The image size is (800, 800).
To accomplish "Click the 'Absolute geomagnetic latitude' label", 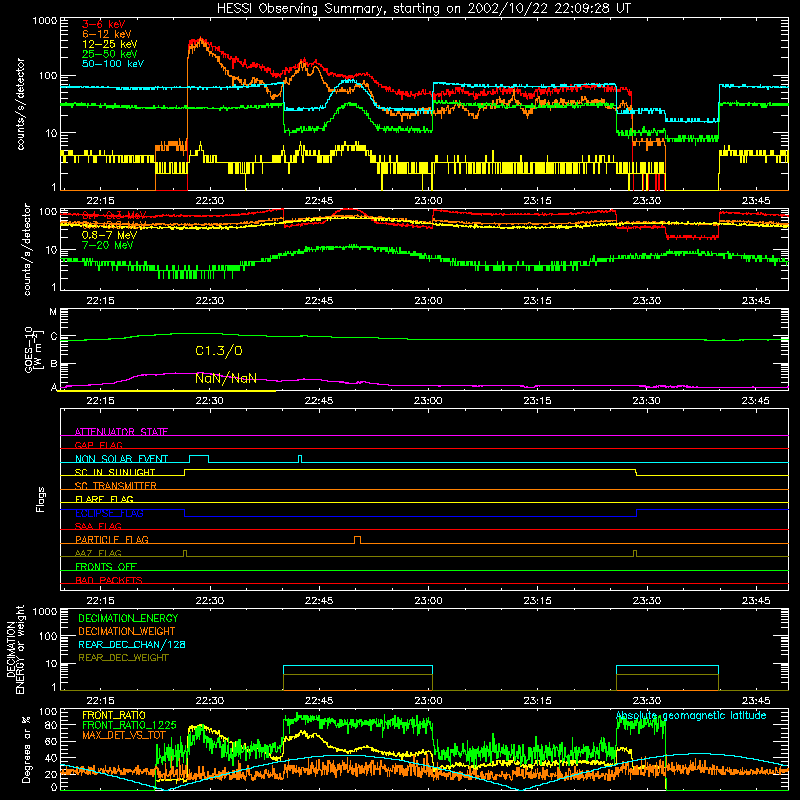I will (x=691, y=716).
